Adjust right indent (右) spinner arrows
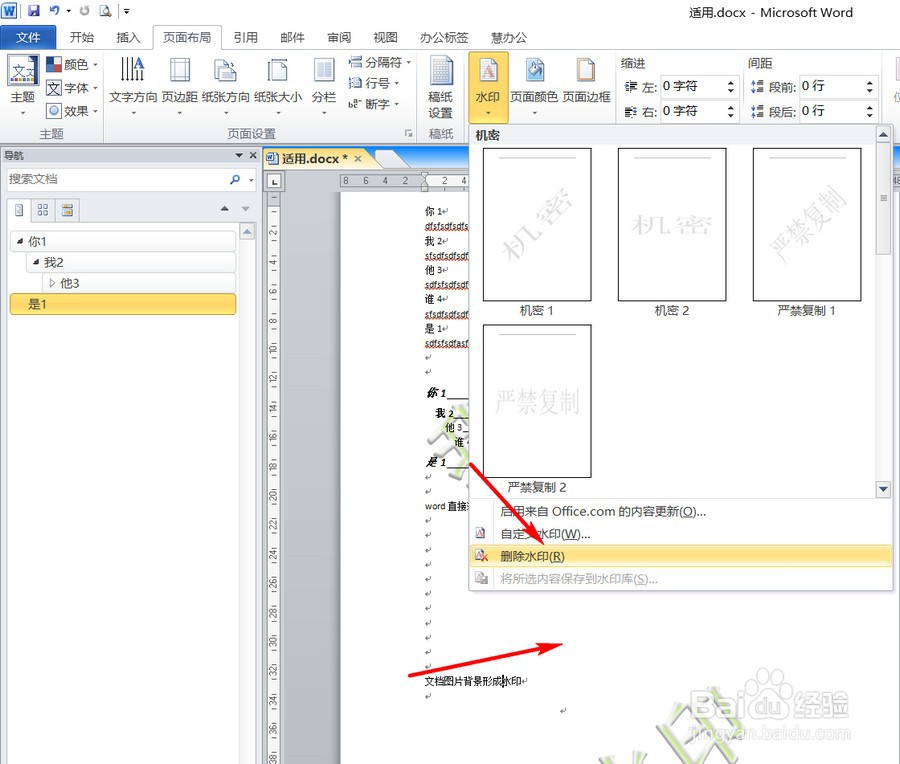This screenshot has width=900, height=764. 730,110
